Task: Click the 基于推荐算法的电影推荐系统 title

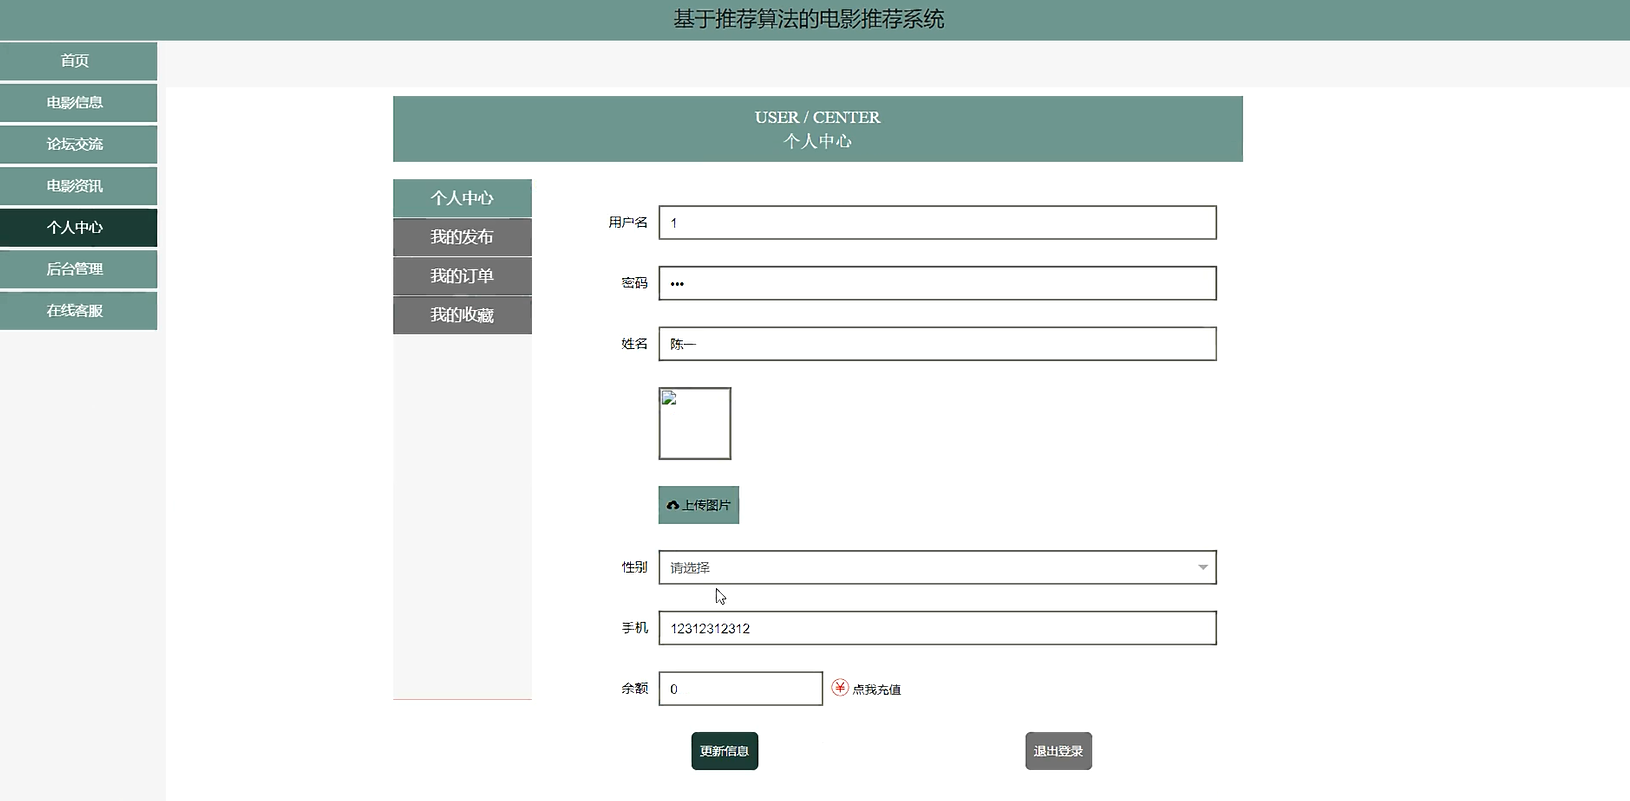Action: pyautogui.click(x=809, y=19)
